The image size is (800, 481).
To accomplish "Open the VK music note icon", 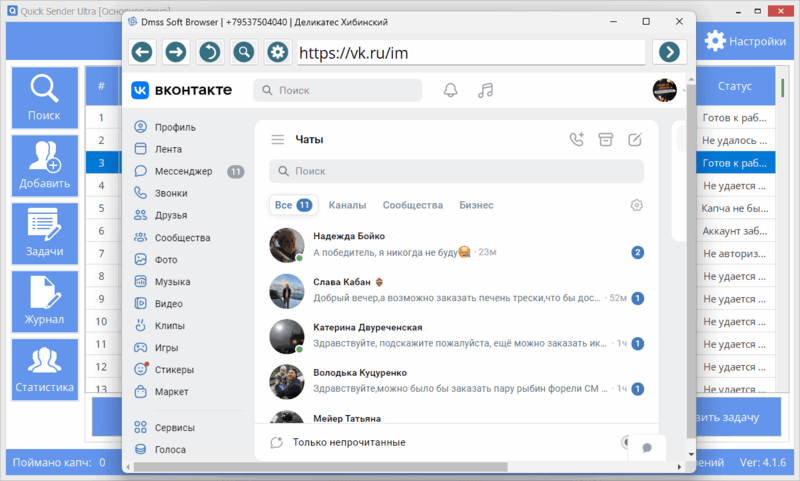I will tap(486, 90).
